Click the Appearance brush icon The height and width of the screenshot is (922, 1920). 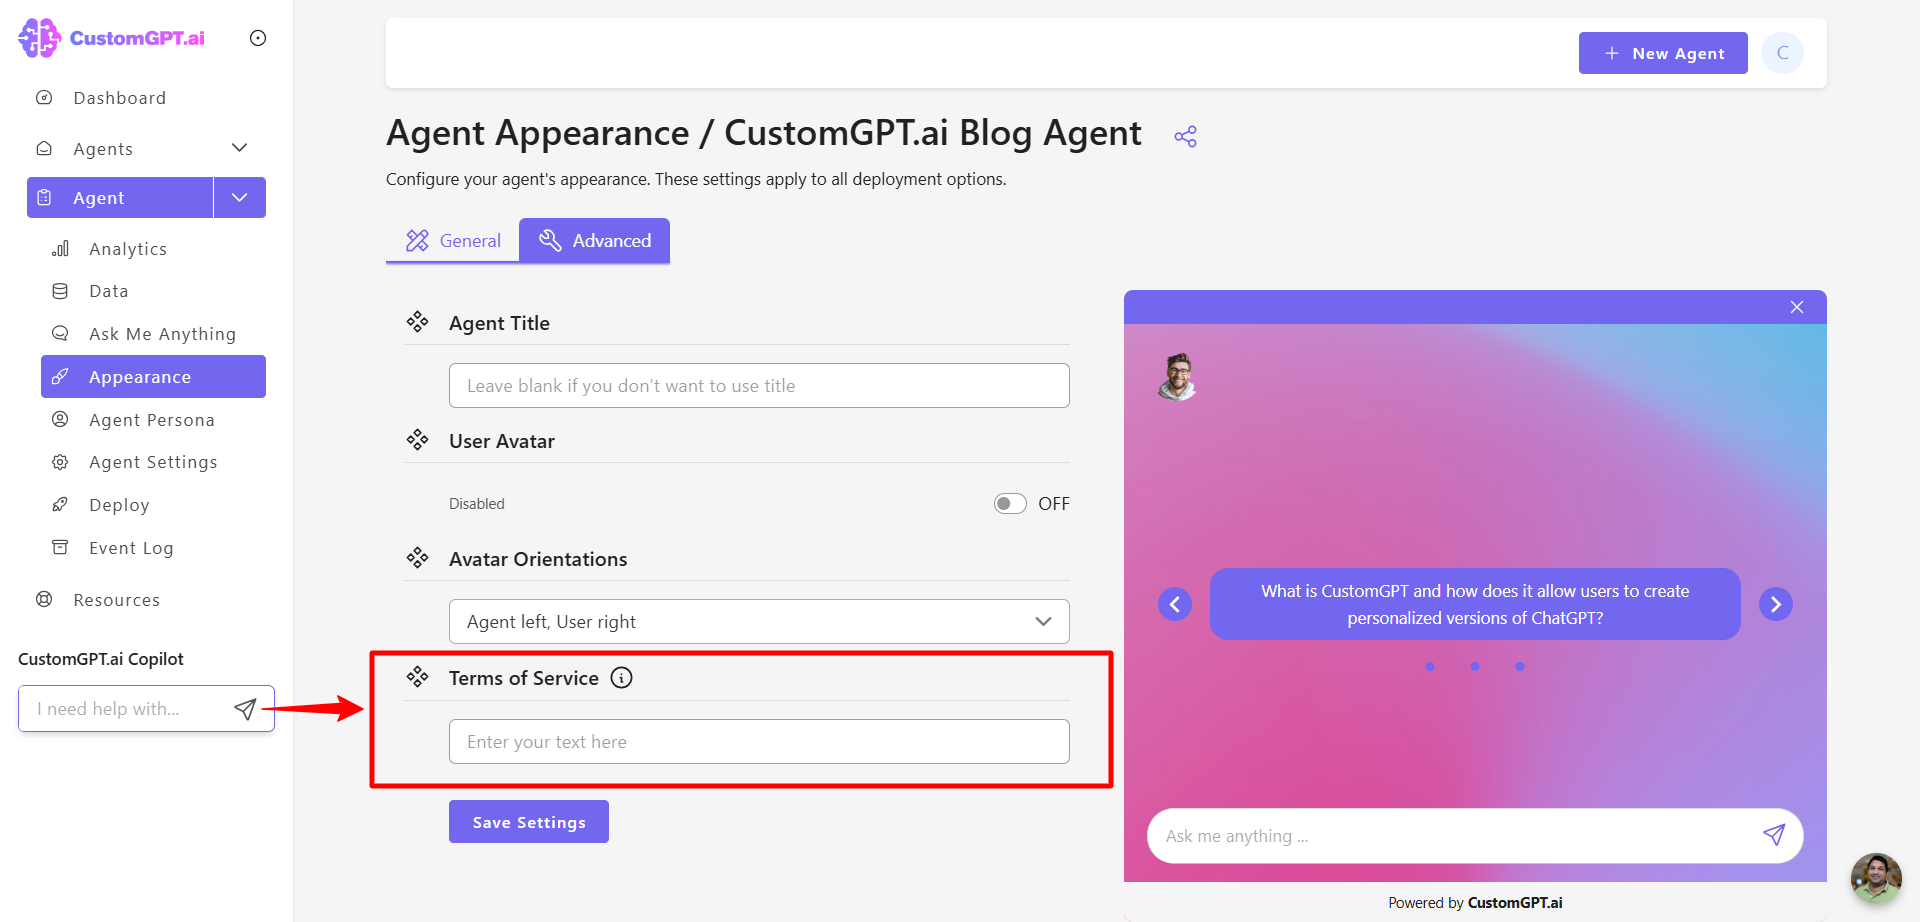click(60, 376)
